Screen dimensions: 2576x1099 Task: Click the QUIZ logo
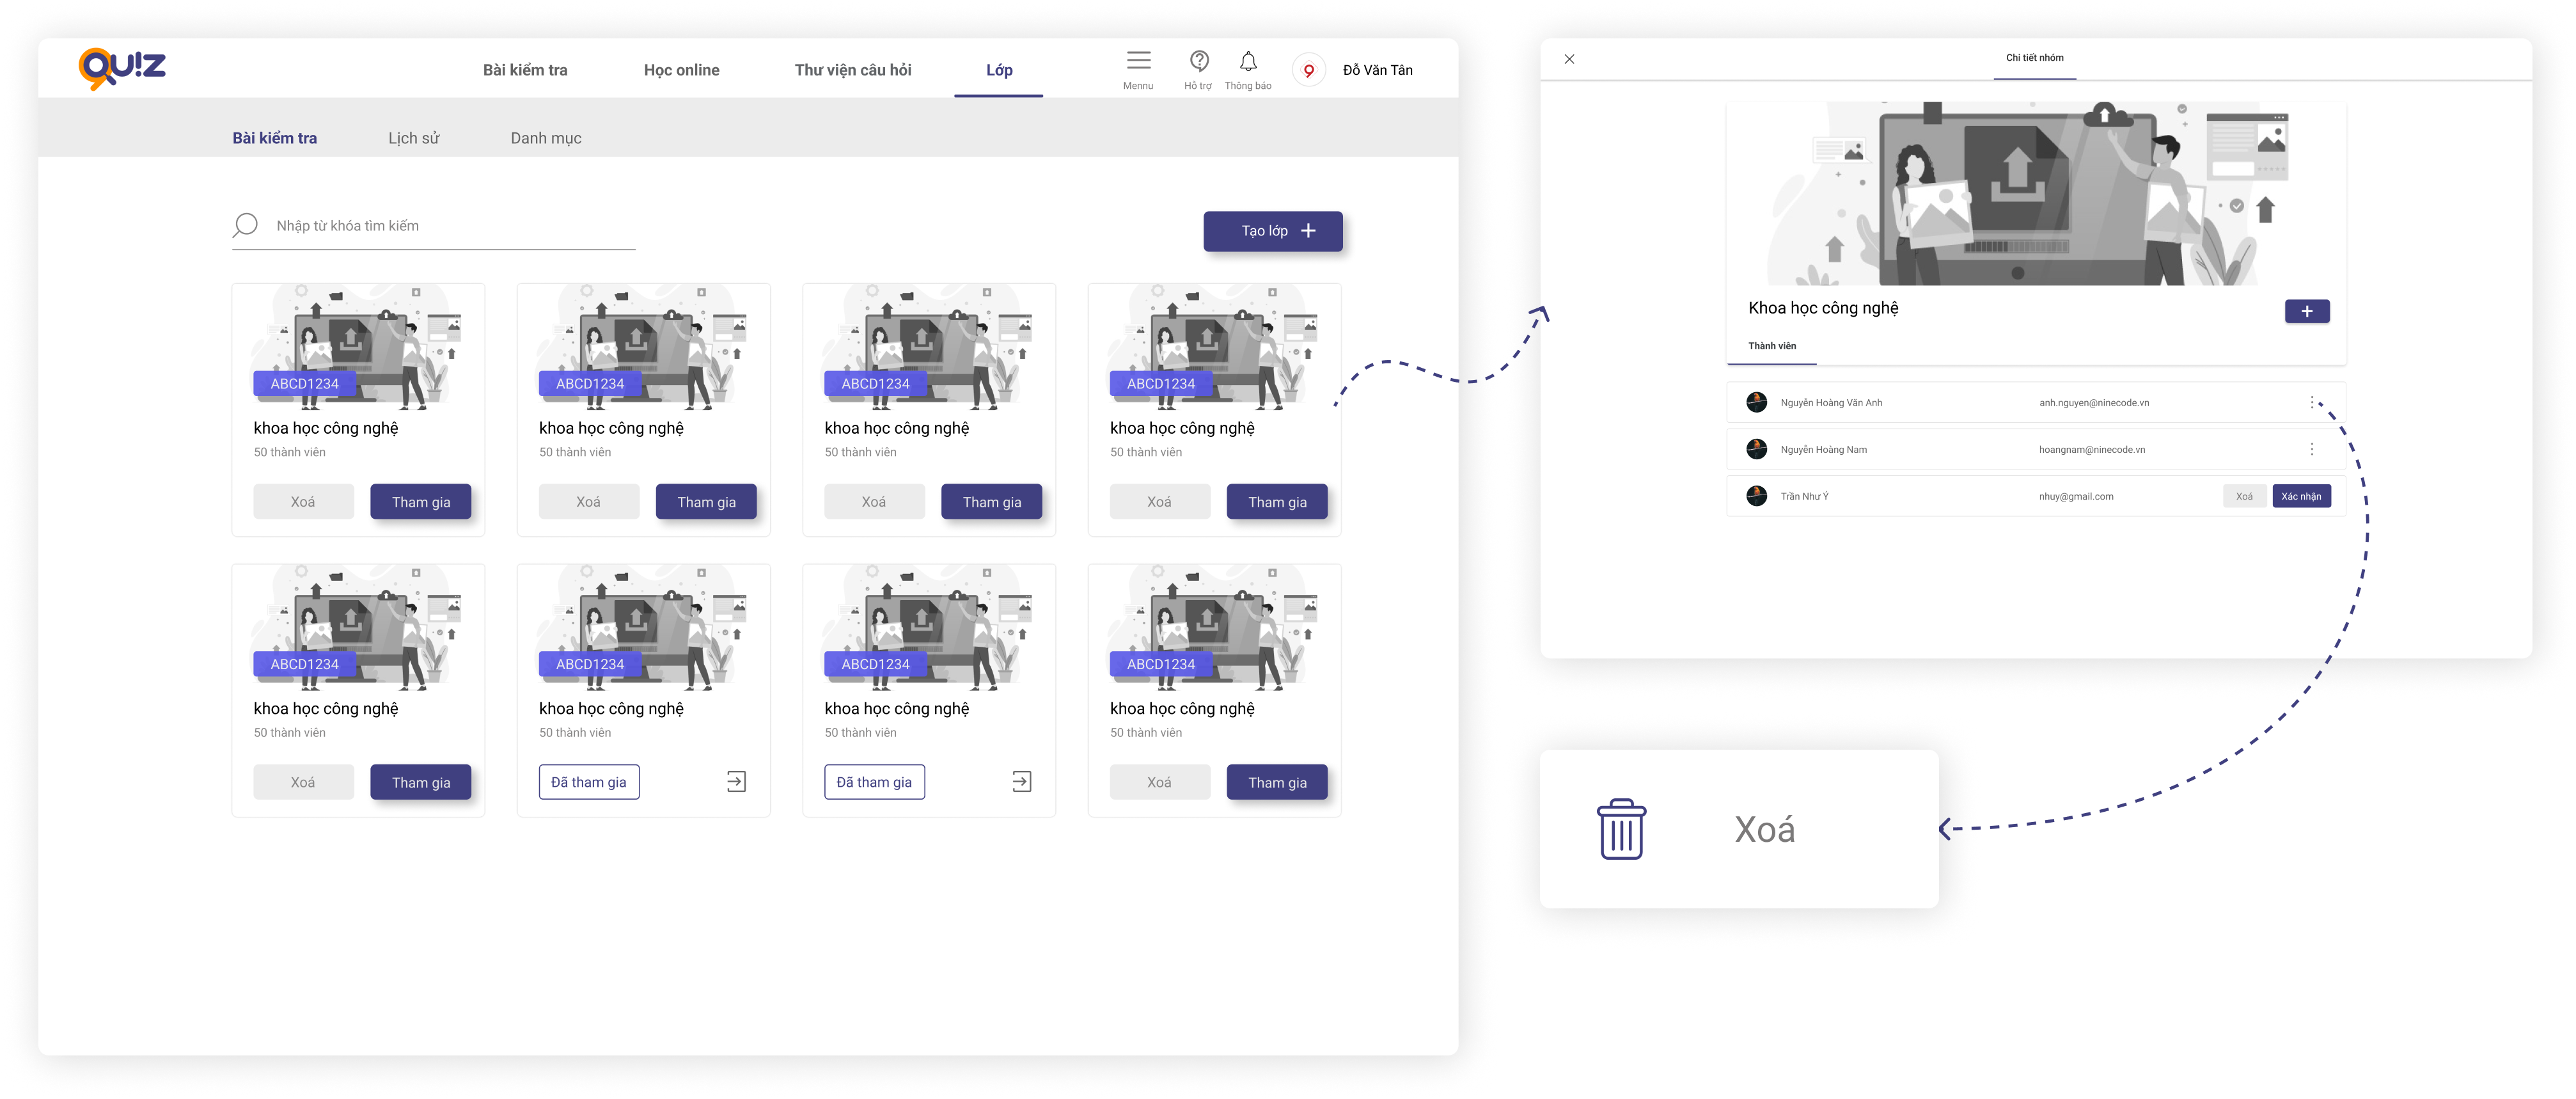tap(122, 68)
